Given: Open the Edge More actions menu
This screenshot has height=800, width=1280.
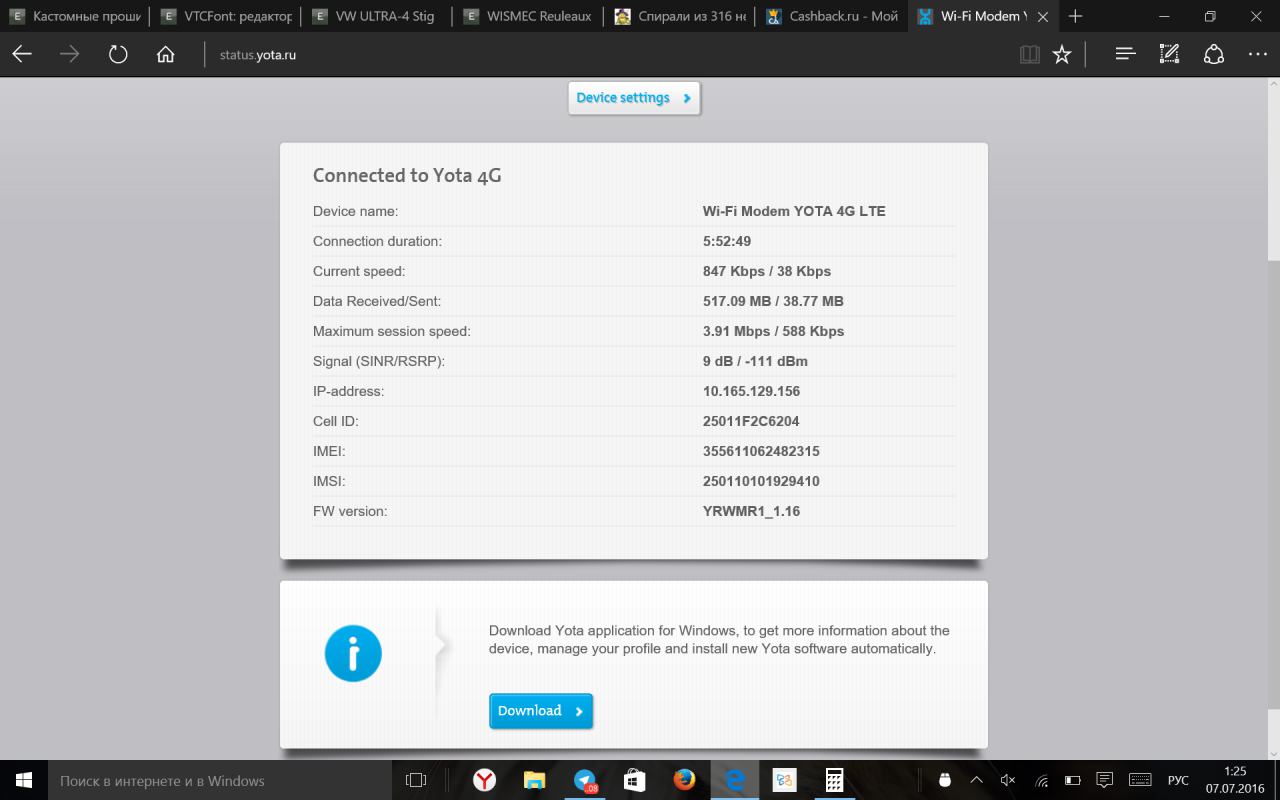Looking at the screenshot, I should [1258, 55].
